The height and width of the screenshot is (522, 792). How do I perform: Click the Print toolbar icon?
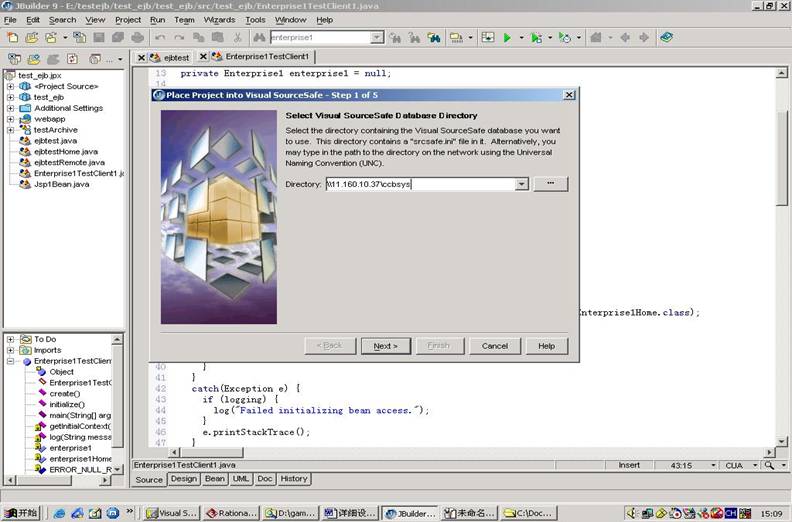(137, 37)
